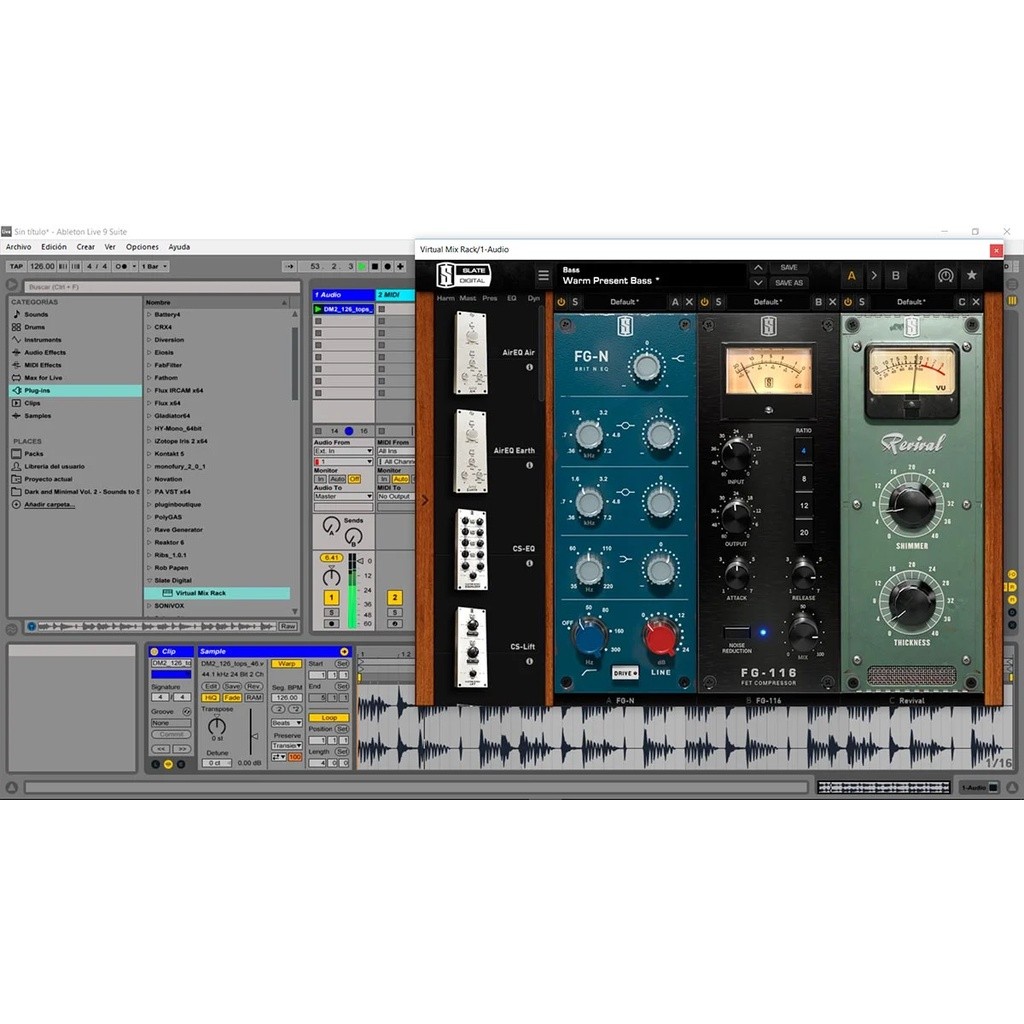Open the Edición menu
Image resolution: width=1024 pixels, height=1024 pixels.
click(54, 247)
